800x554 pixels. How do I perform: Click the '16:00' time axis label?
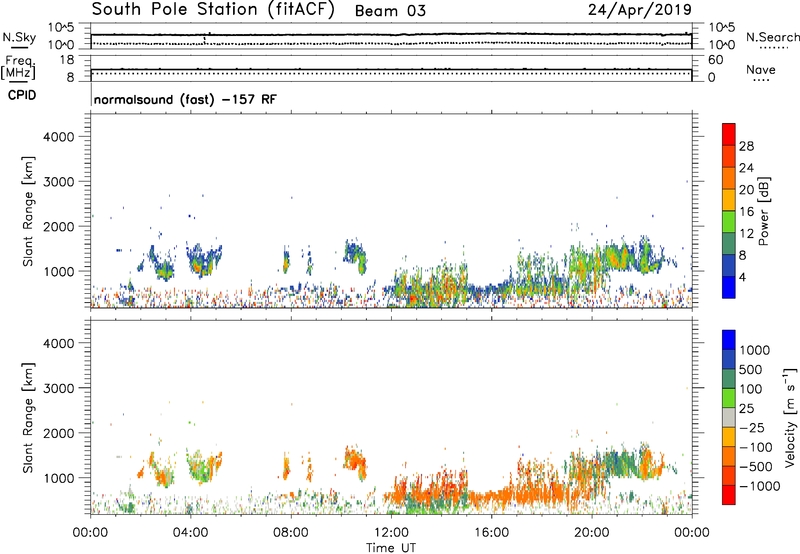pyautogui.click(x=492, y=533)
